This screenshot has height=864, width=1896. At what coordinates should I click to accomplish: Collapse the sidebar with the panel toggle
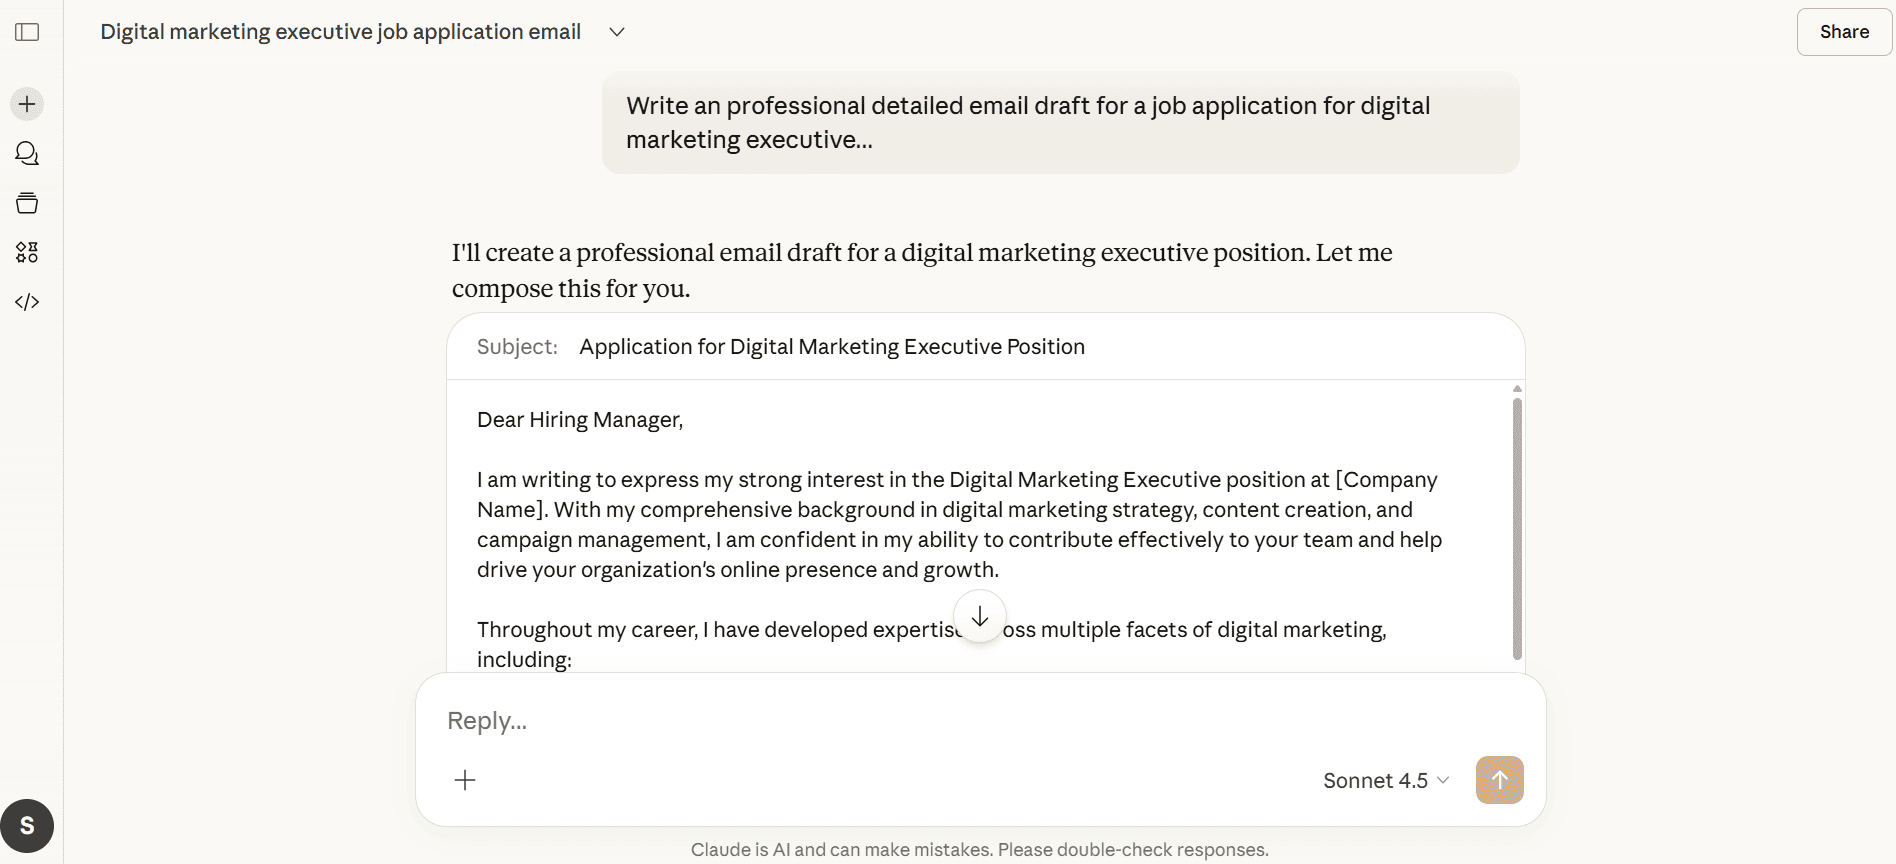pyautogui.click(x=27, y=31)
